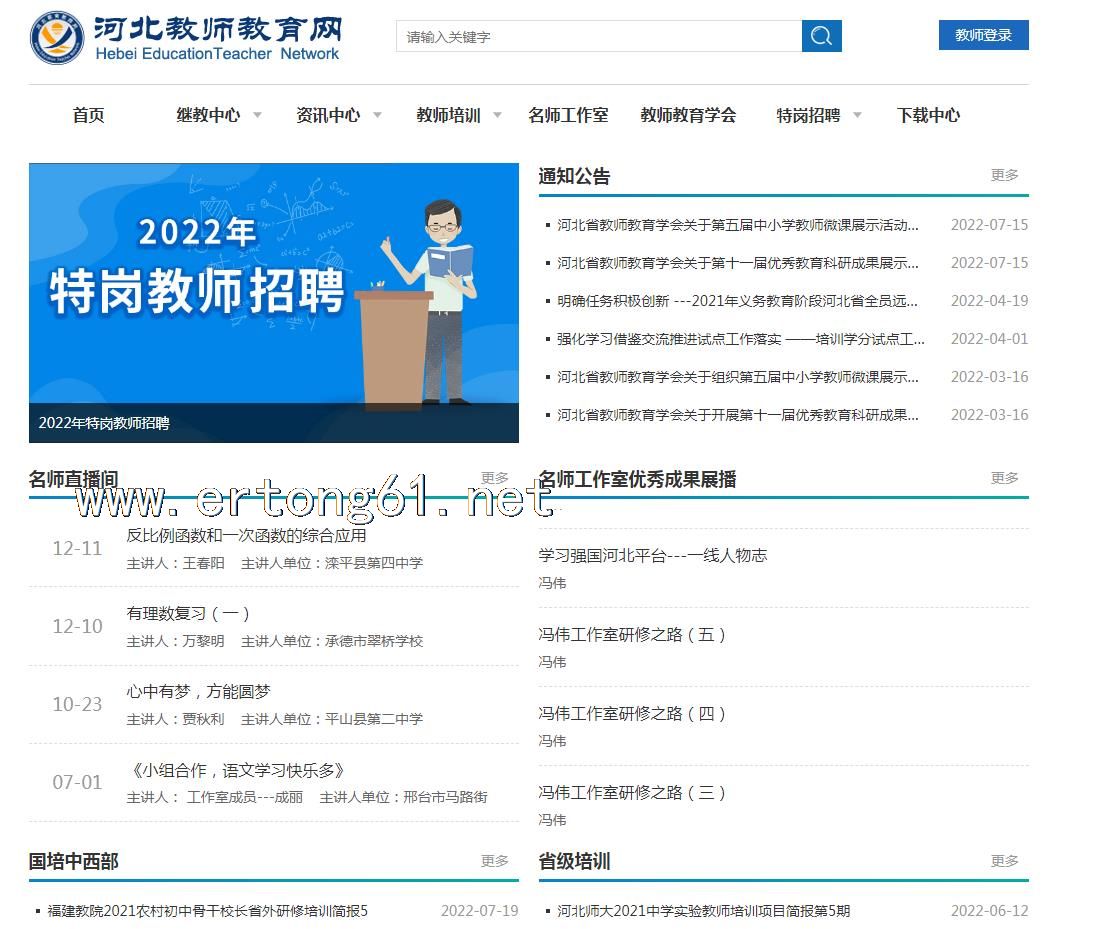Open the 有理数复习（一） live lesson
Screen dimensions: 1110x929
(x=188, y=613)
